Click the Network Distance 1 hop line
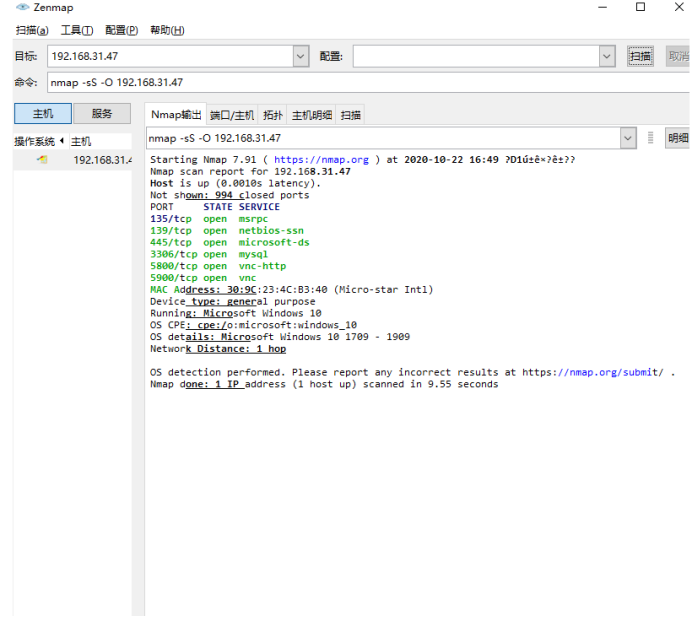The height and width of the screenshot is (617, 693). click(218, 349)
